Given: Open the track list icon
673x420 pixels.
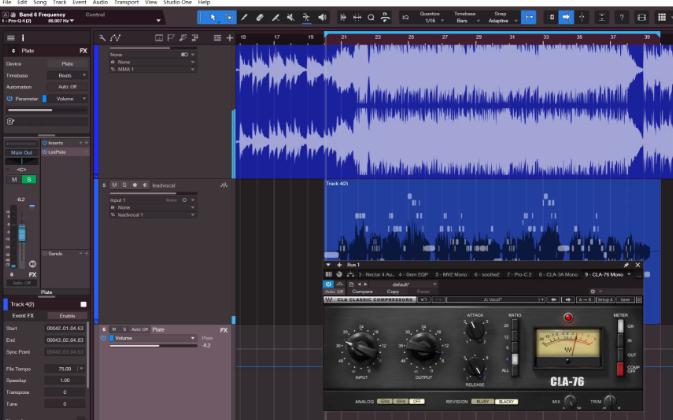Looking at the screenshot, I should (x=217, y=38).
